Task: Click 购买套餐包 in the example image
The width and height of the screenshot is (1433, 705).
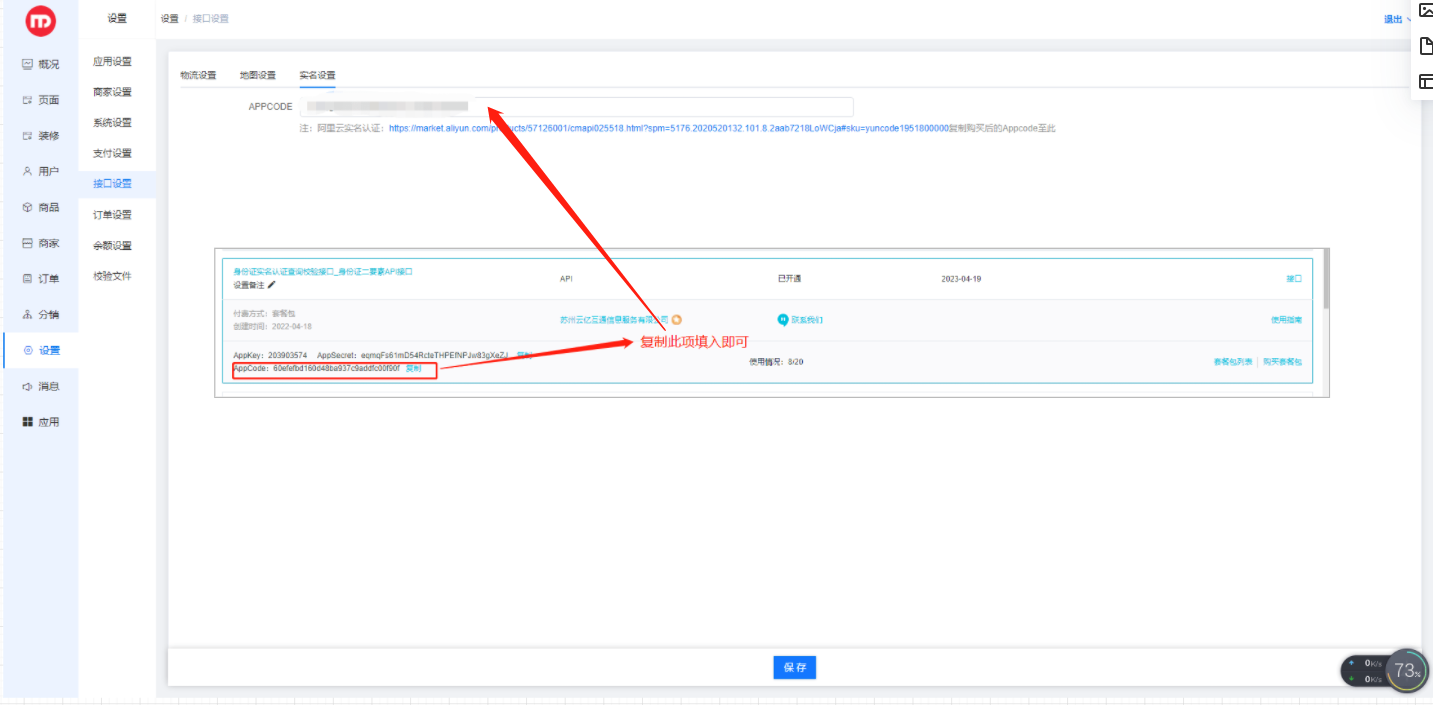Action: 1282,362
